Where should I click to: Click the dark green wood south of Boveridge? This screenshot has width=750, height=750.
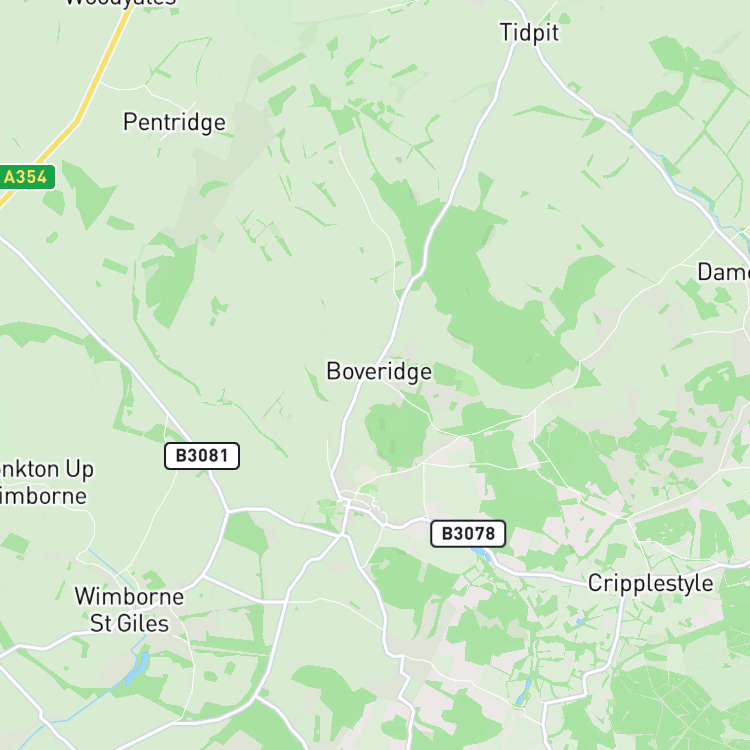396,433
